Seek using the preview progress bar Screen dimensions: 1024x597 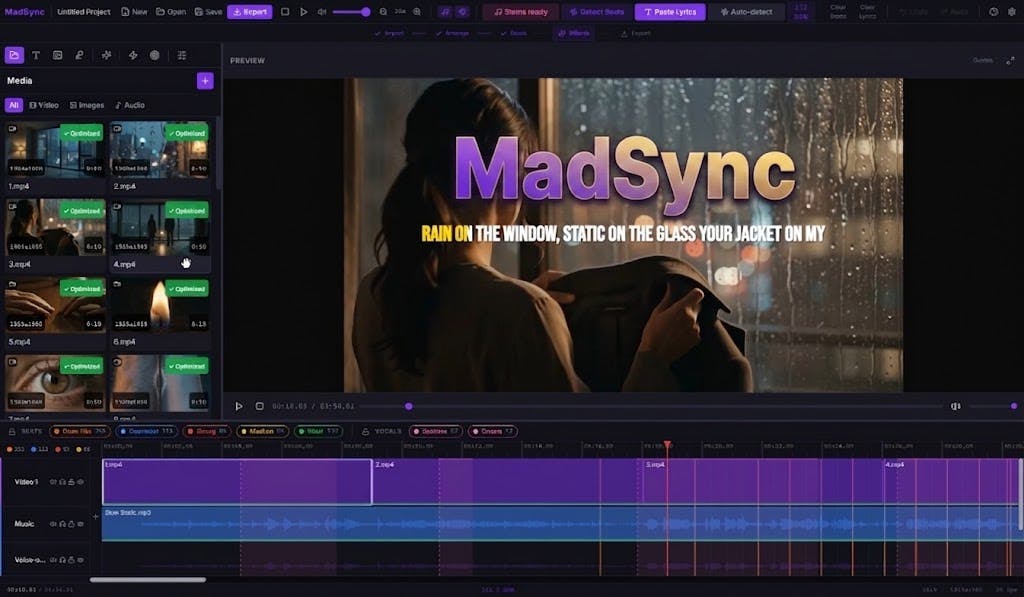[x=650, y=406]
